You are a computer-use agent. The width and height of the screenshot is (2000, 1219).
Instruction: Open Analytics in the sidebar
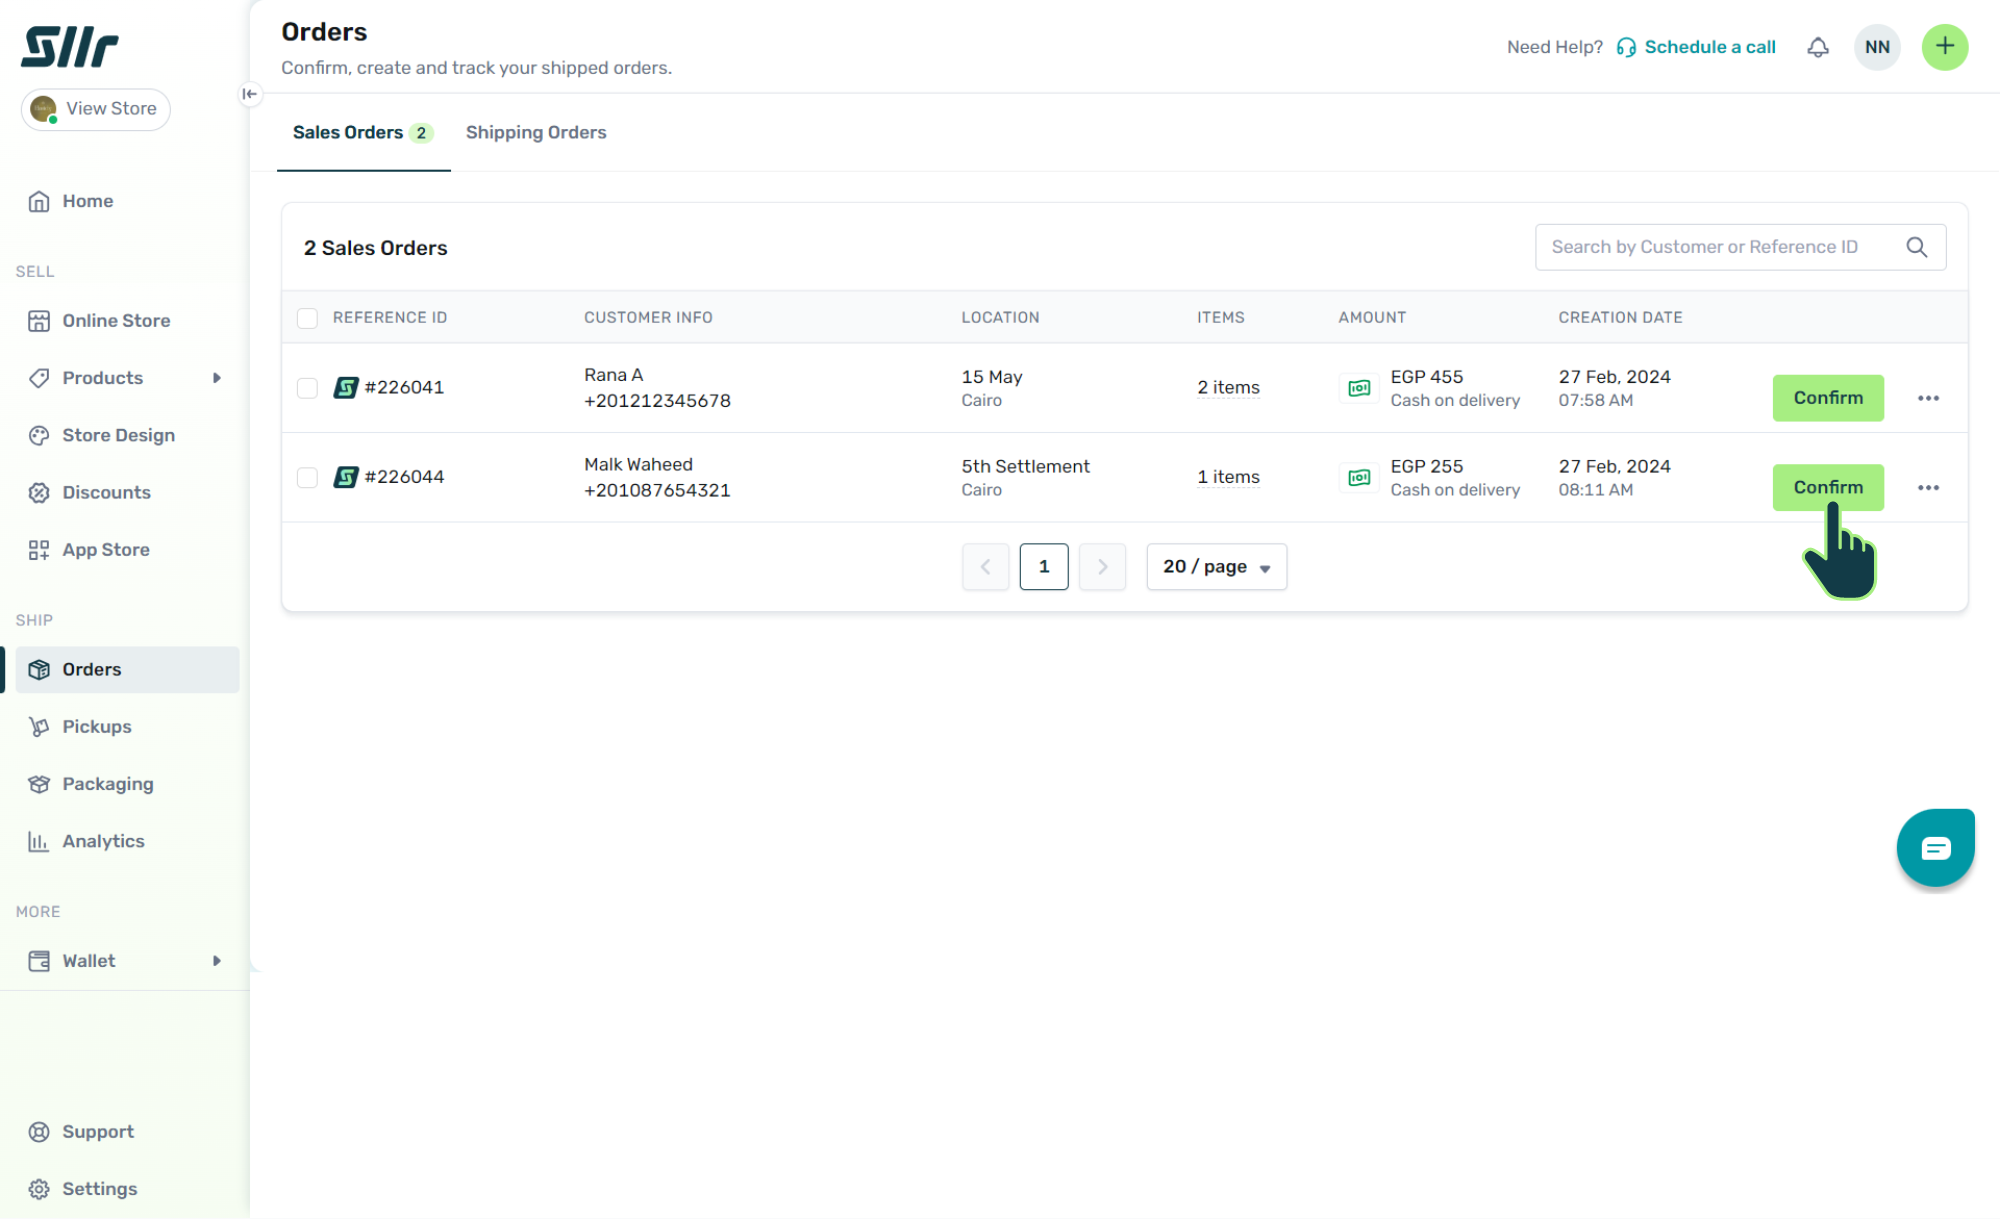tap(103, 841)
